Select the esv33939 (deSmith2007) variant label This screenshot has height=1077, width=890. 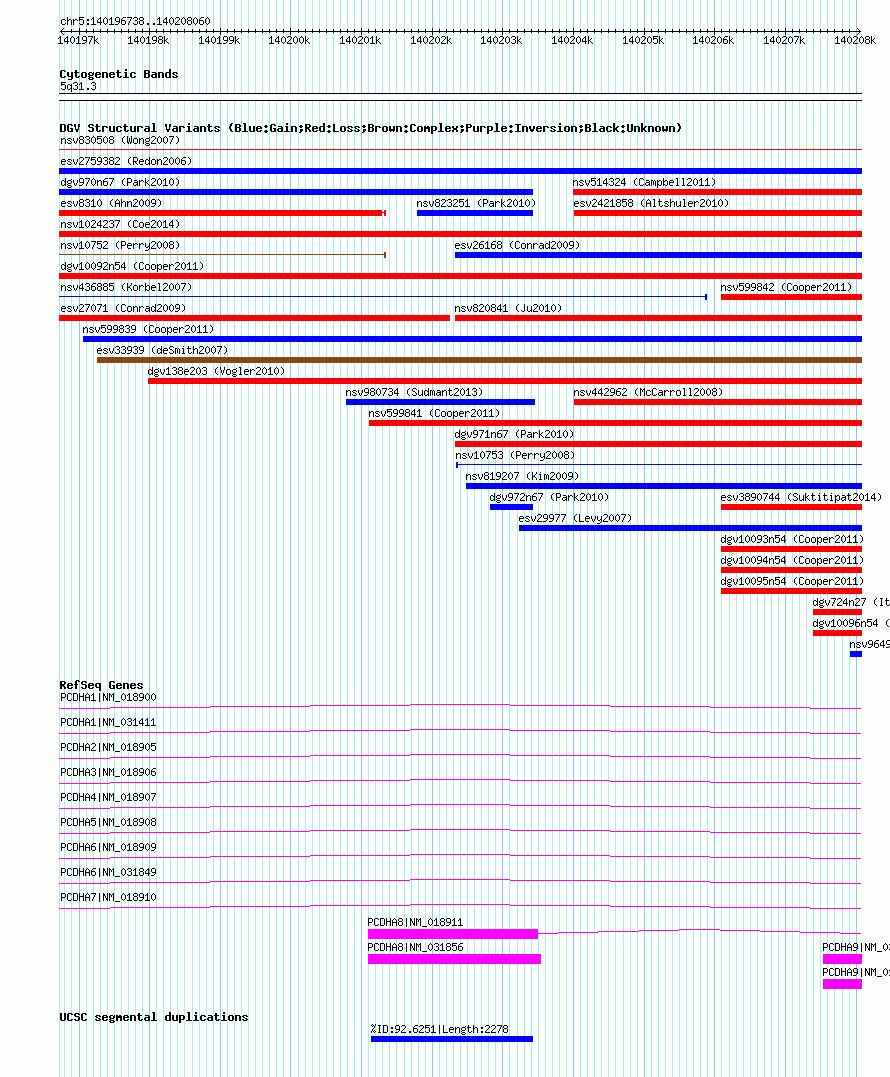pos(162,350)
